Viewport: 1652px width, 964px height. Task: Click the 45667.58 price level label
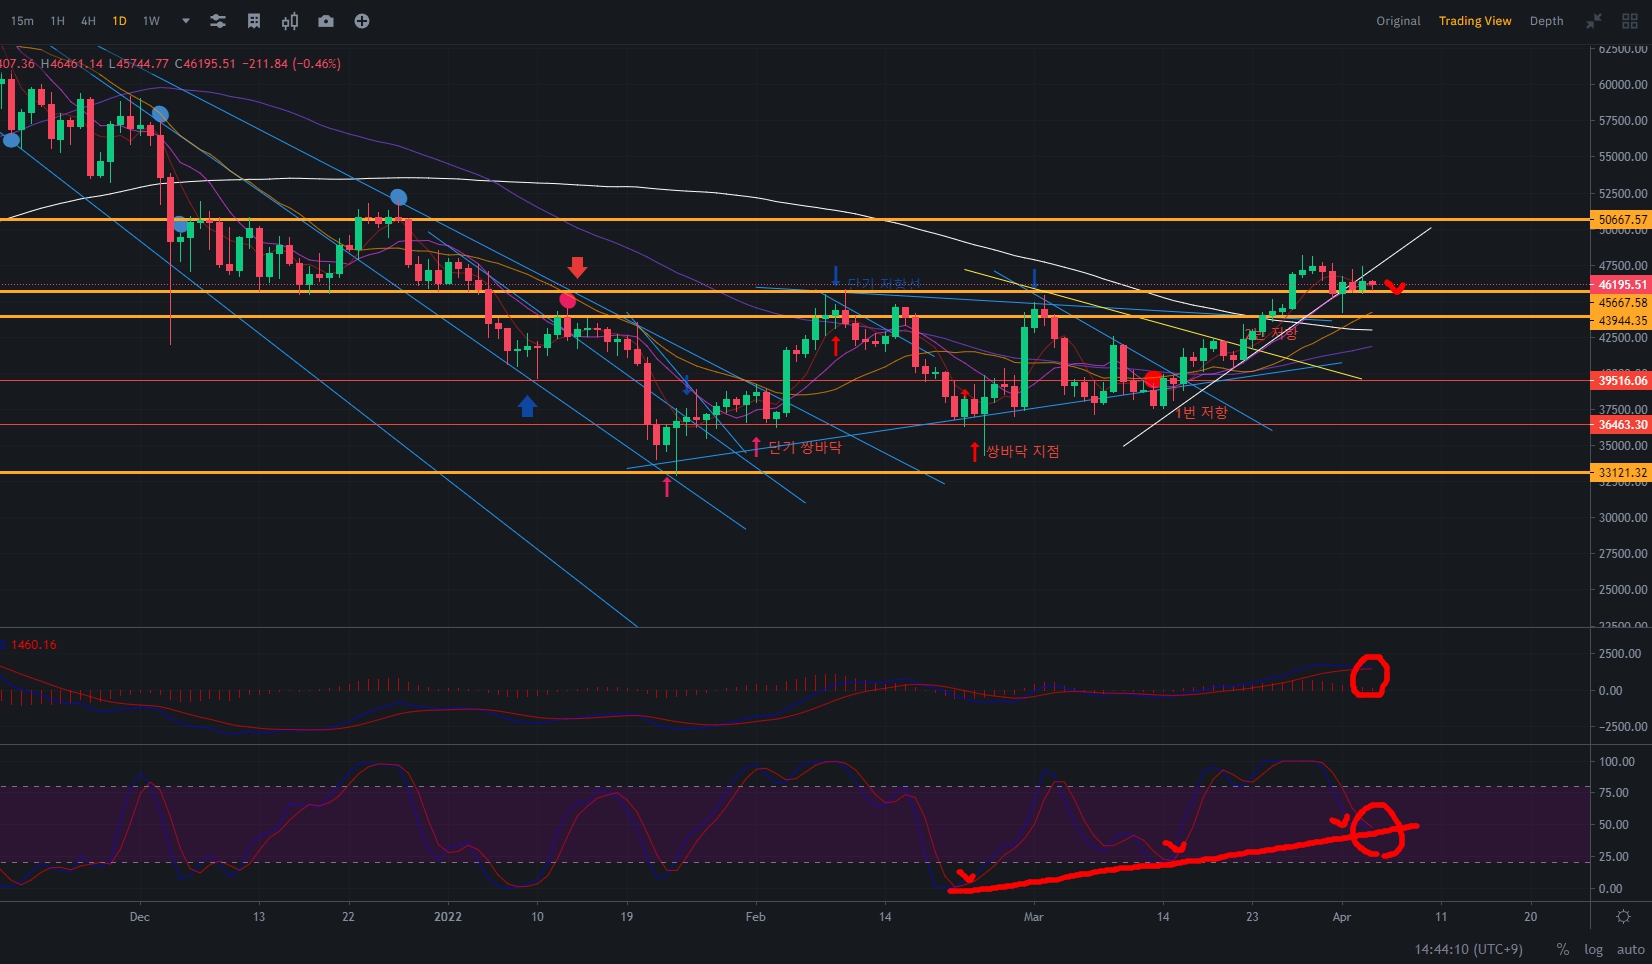[x=1621, y=302]
